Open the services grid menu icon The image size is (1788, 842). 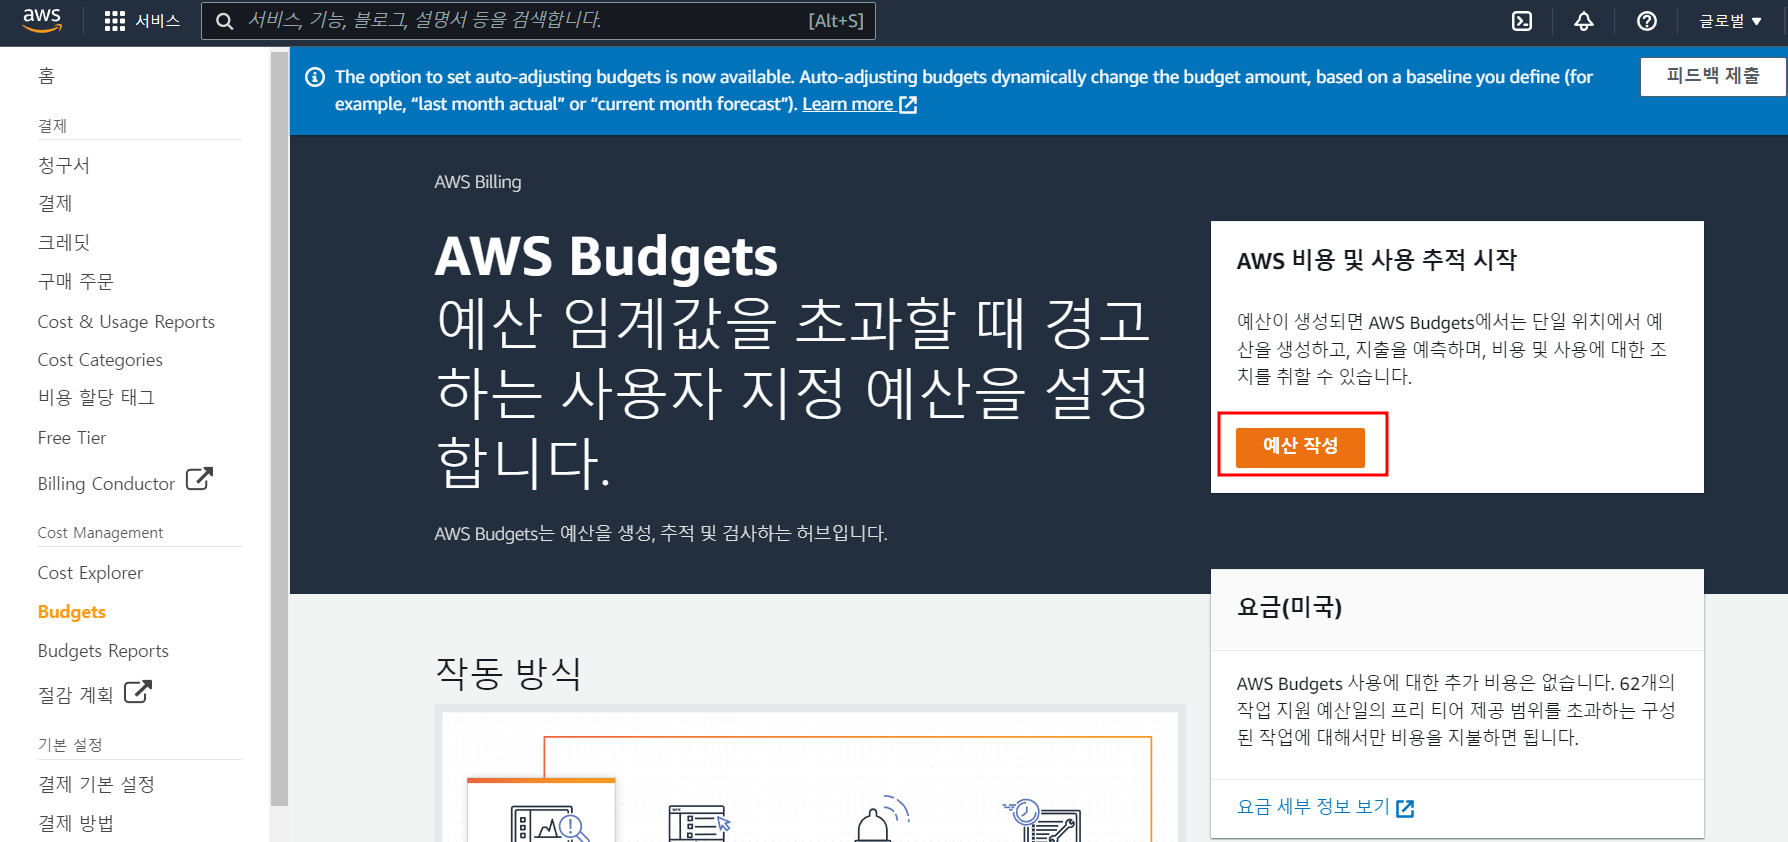click(x=115, y=21)
